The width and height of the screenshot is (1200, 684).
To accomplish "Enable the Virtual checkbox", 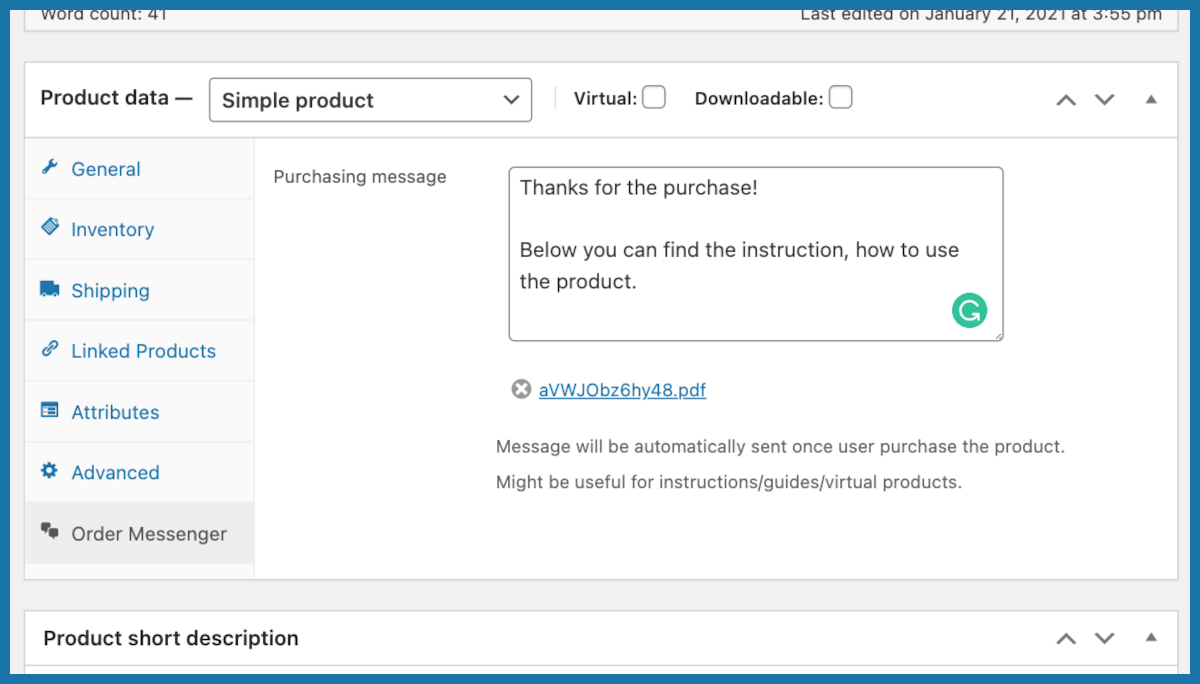I will tap(654, 97).
